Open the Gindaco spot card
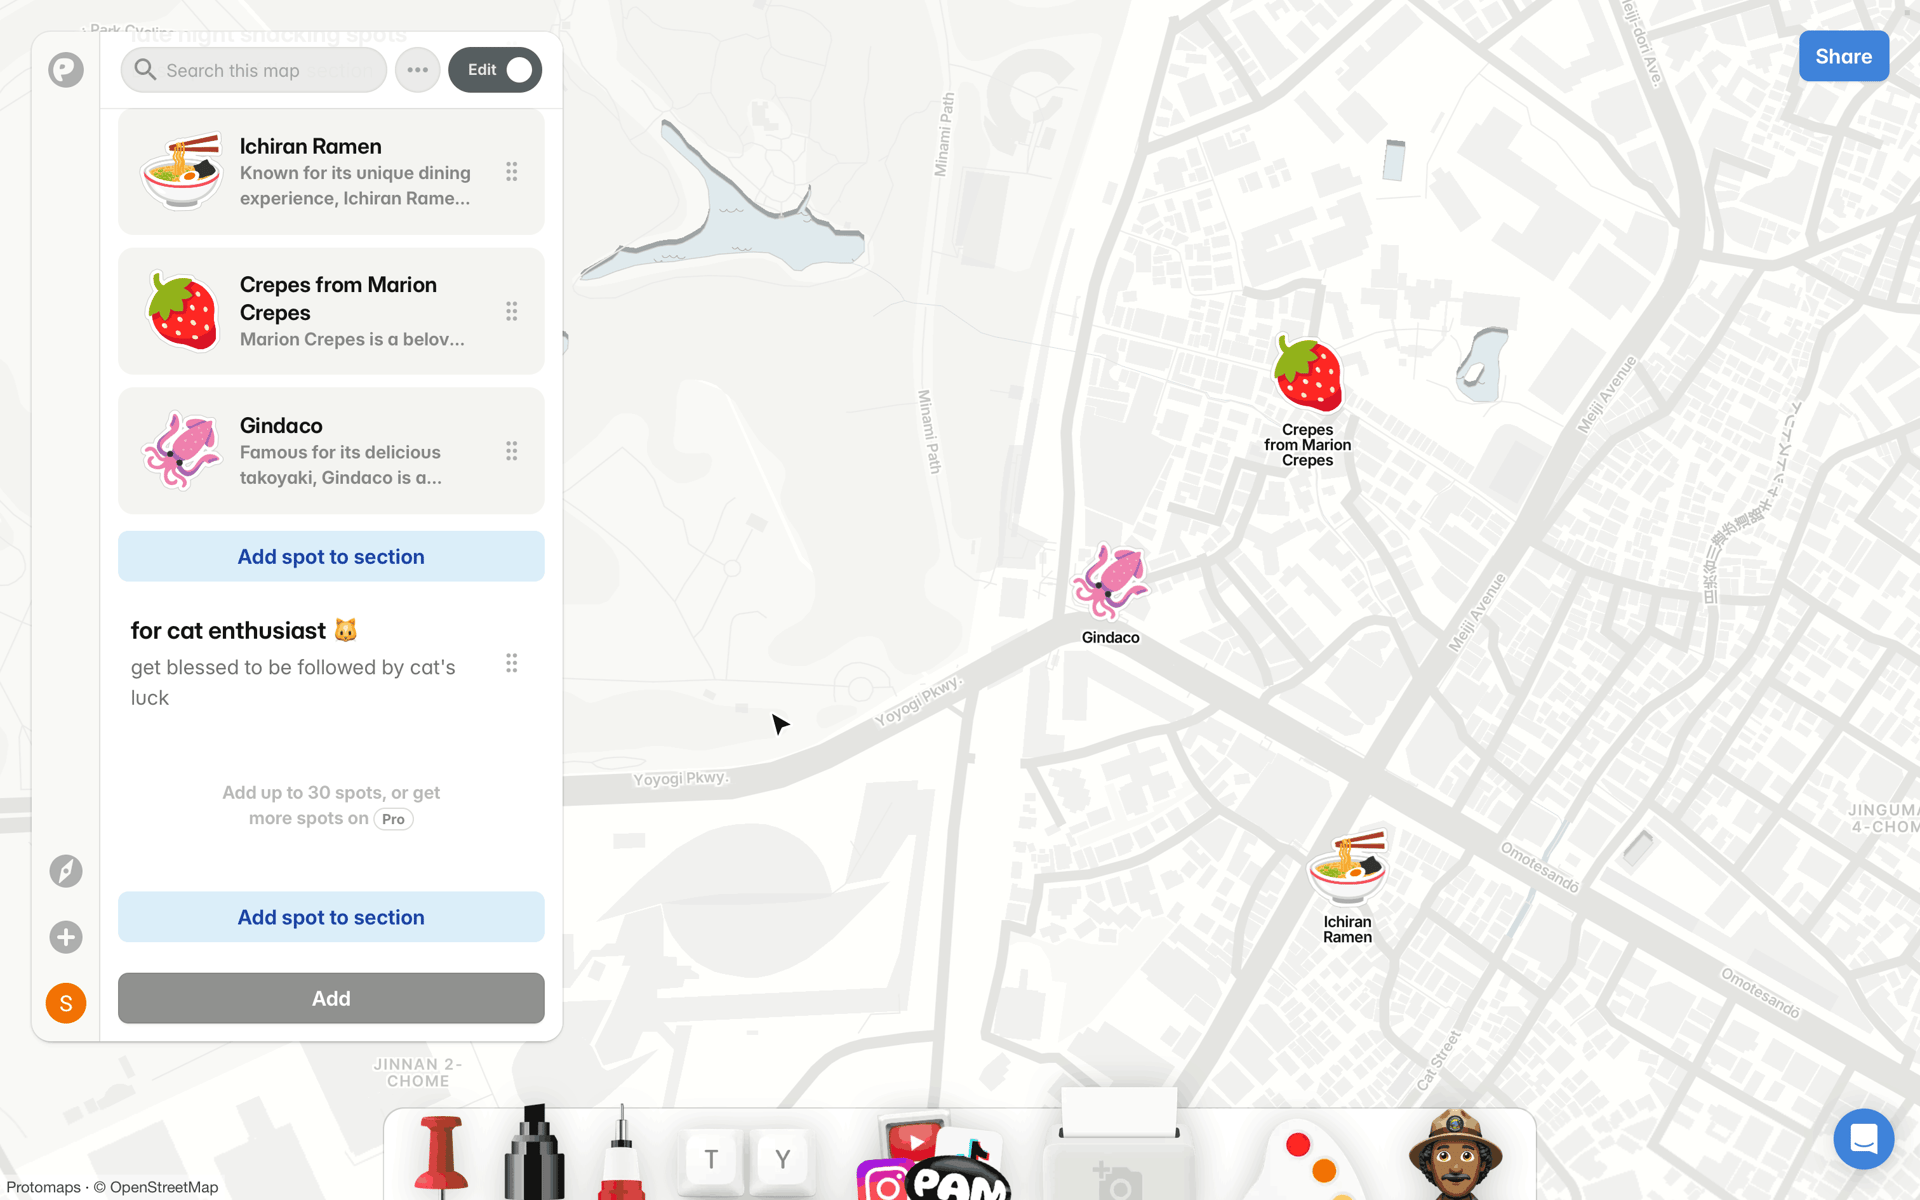This screenshot has height=1200, width=1920. (x=331, y=451)
